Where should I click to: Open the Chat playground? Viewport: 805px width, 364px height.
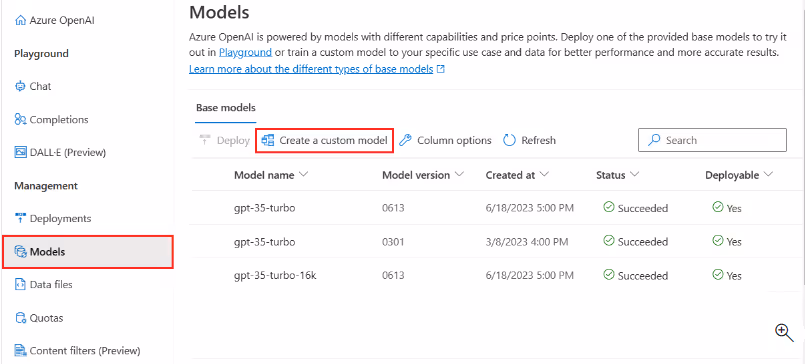(x=33, y=86)
